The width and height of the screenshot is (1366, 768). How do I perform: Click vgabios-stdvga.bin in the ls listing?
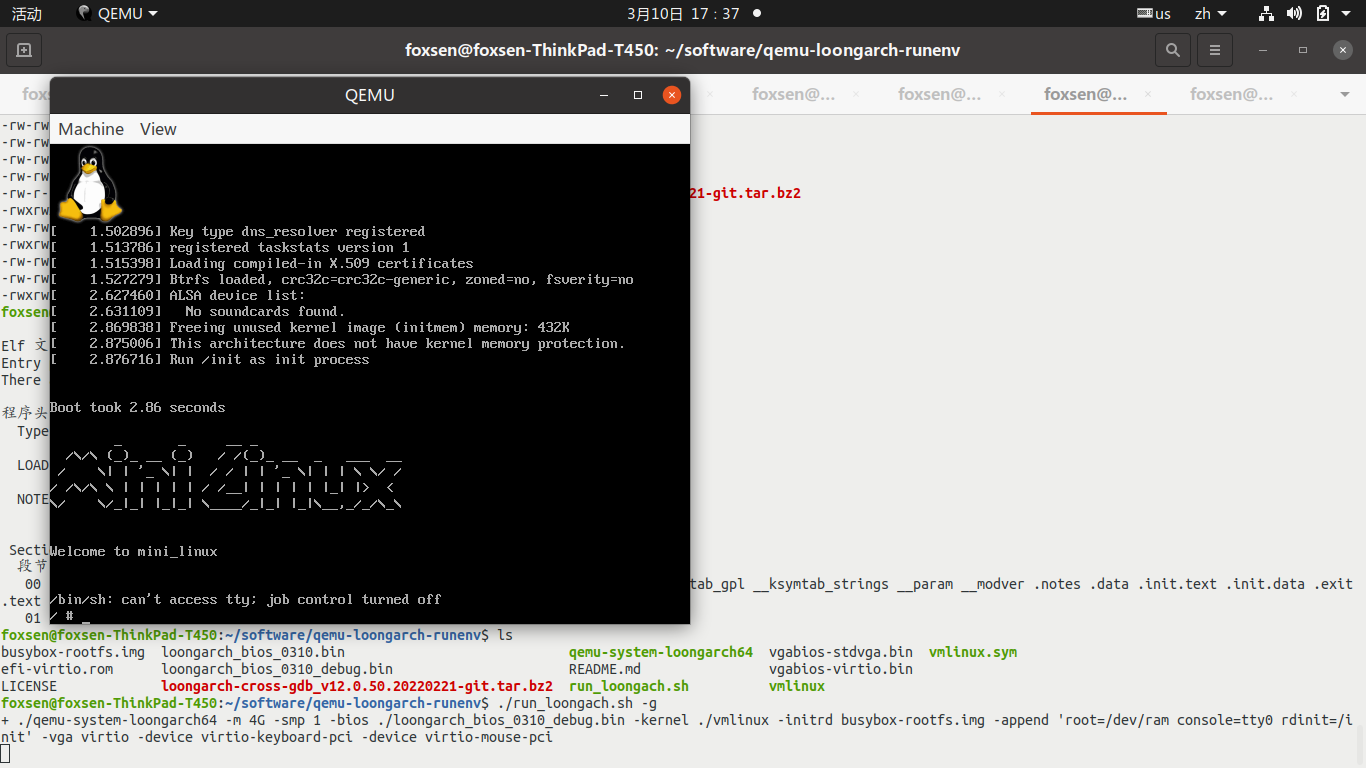tap(841, 652)
